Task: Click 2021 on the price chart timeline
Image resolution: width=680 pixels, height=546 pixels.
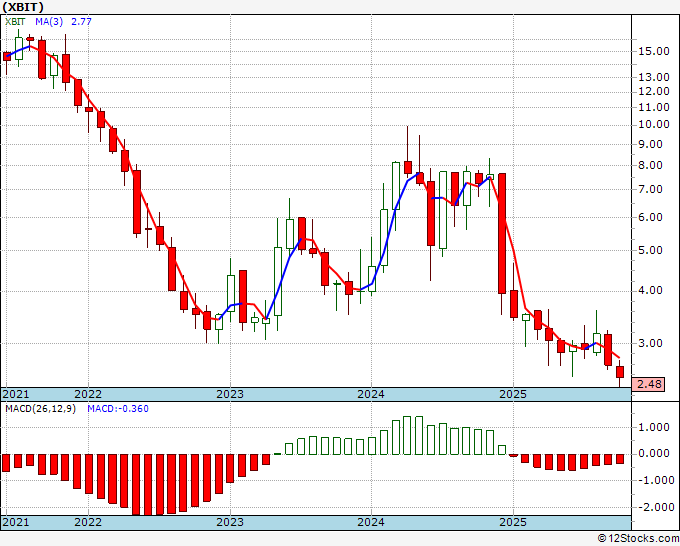Action: tap(16, 394)
